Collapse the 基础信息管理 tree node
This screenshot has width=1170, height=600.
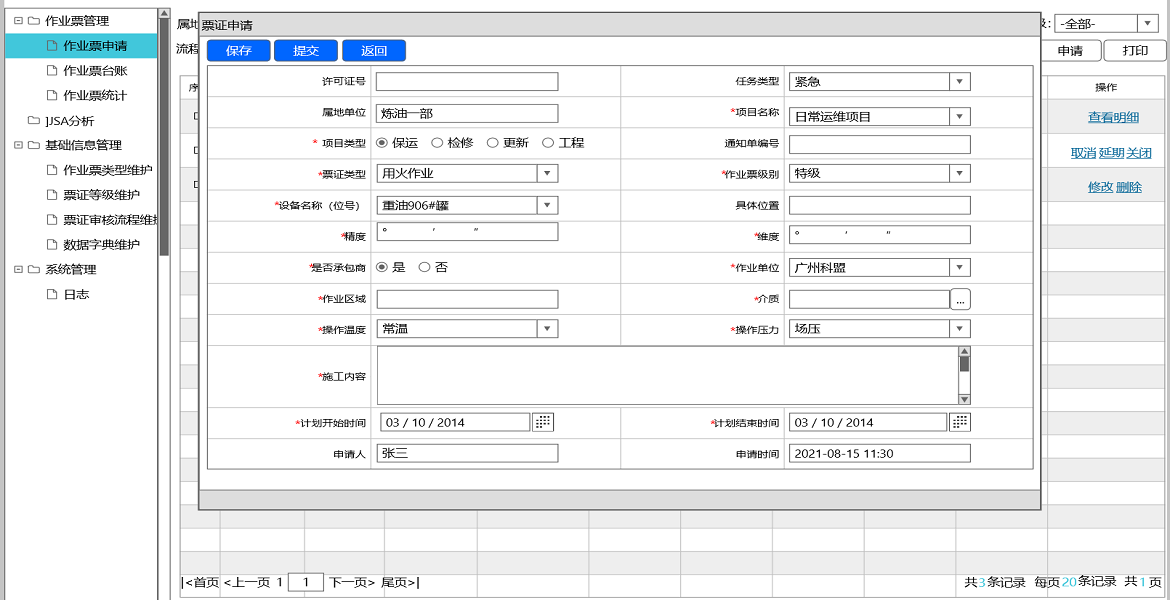[x=18, y=145]
